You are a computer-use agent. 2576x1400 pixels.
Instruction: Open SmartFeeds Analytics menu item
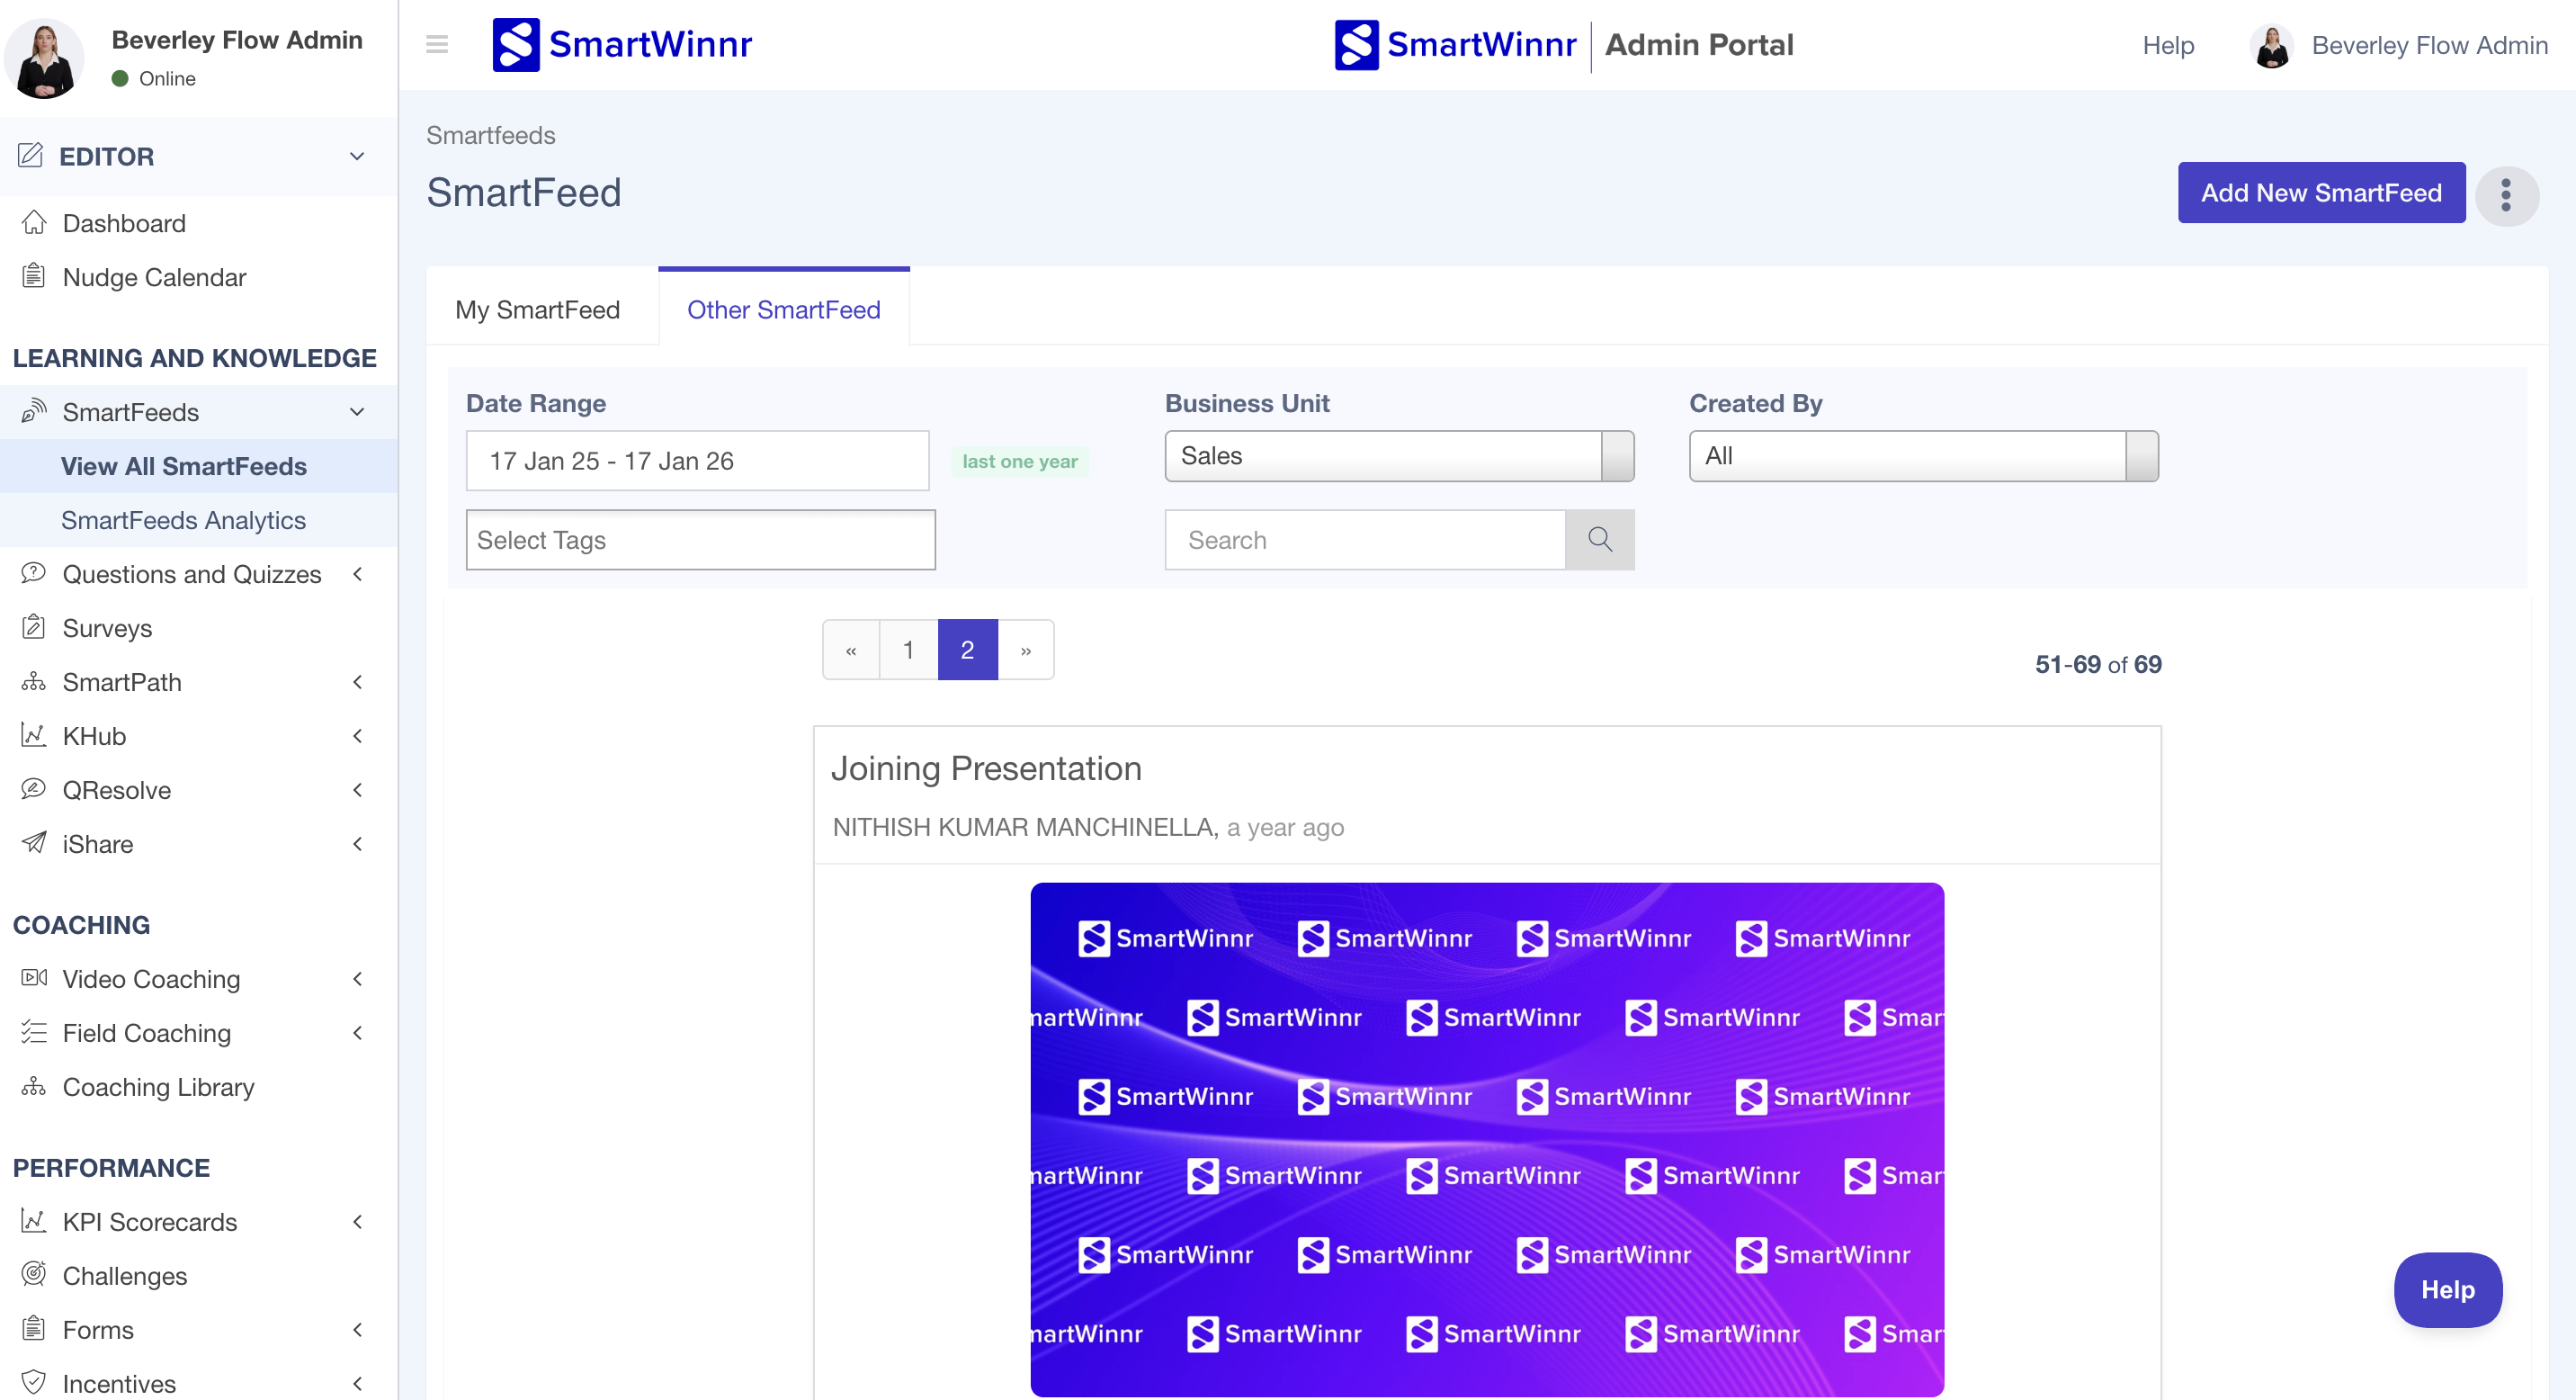[x=183, y=520]
